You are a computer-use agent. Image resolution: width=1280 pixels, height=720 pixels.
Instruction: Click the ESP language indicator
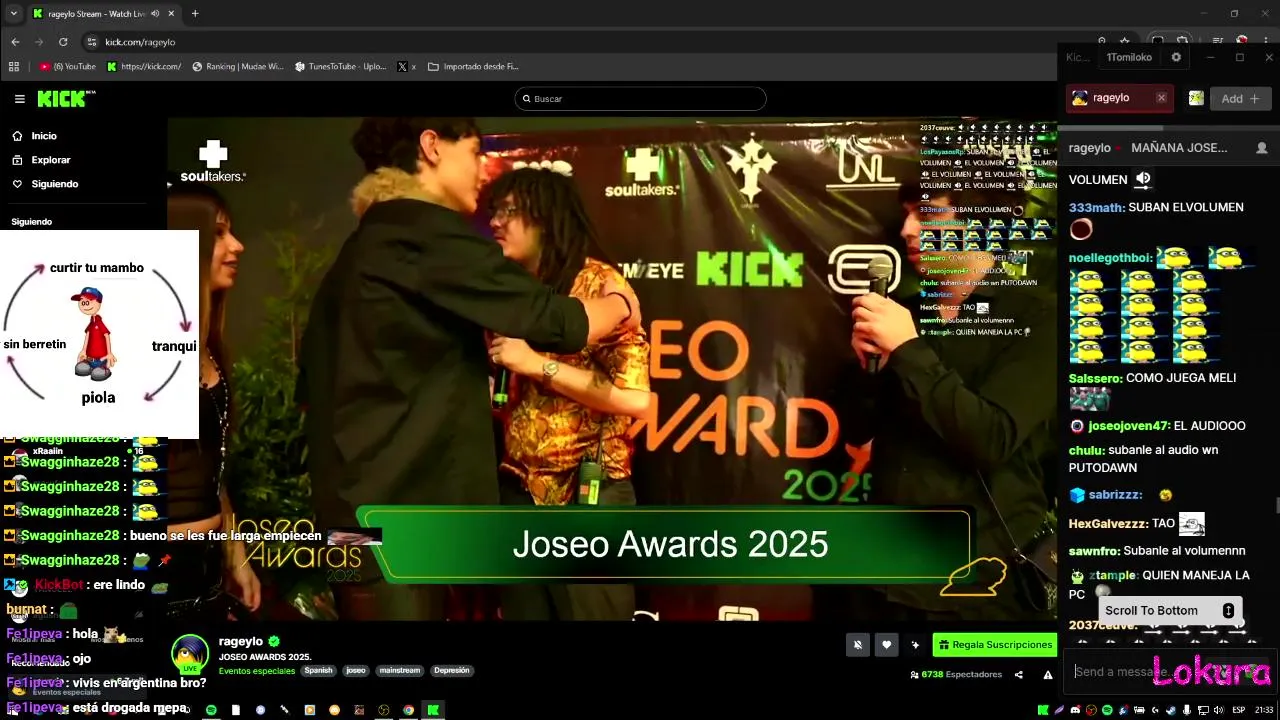(1239, 710)
